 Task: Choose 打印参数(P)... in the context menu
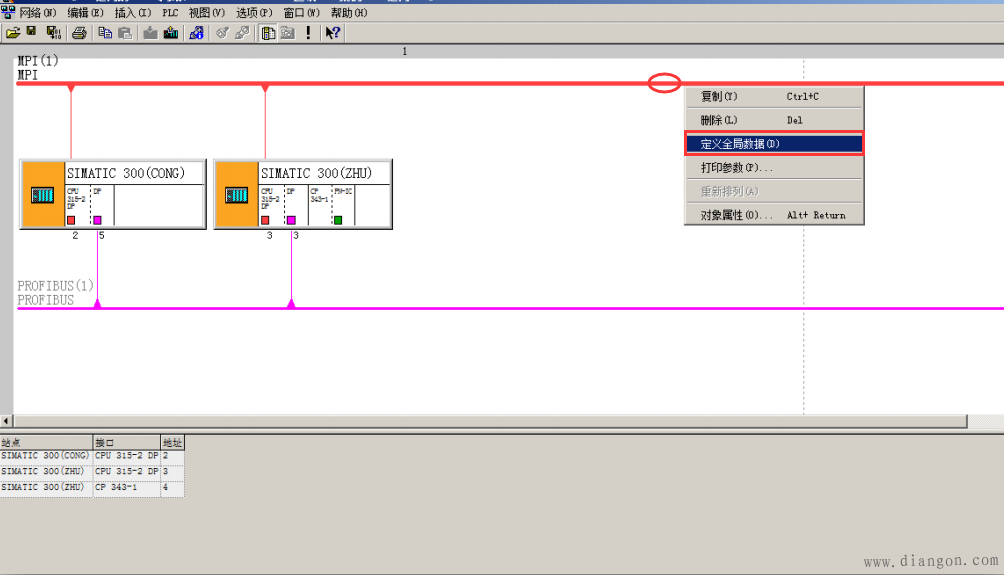(774, 168)
